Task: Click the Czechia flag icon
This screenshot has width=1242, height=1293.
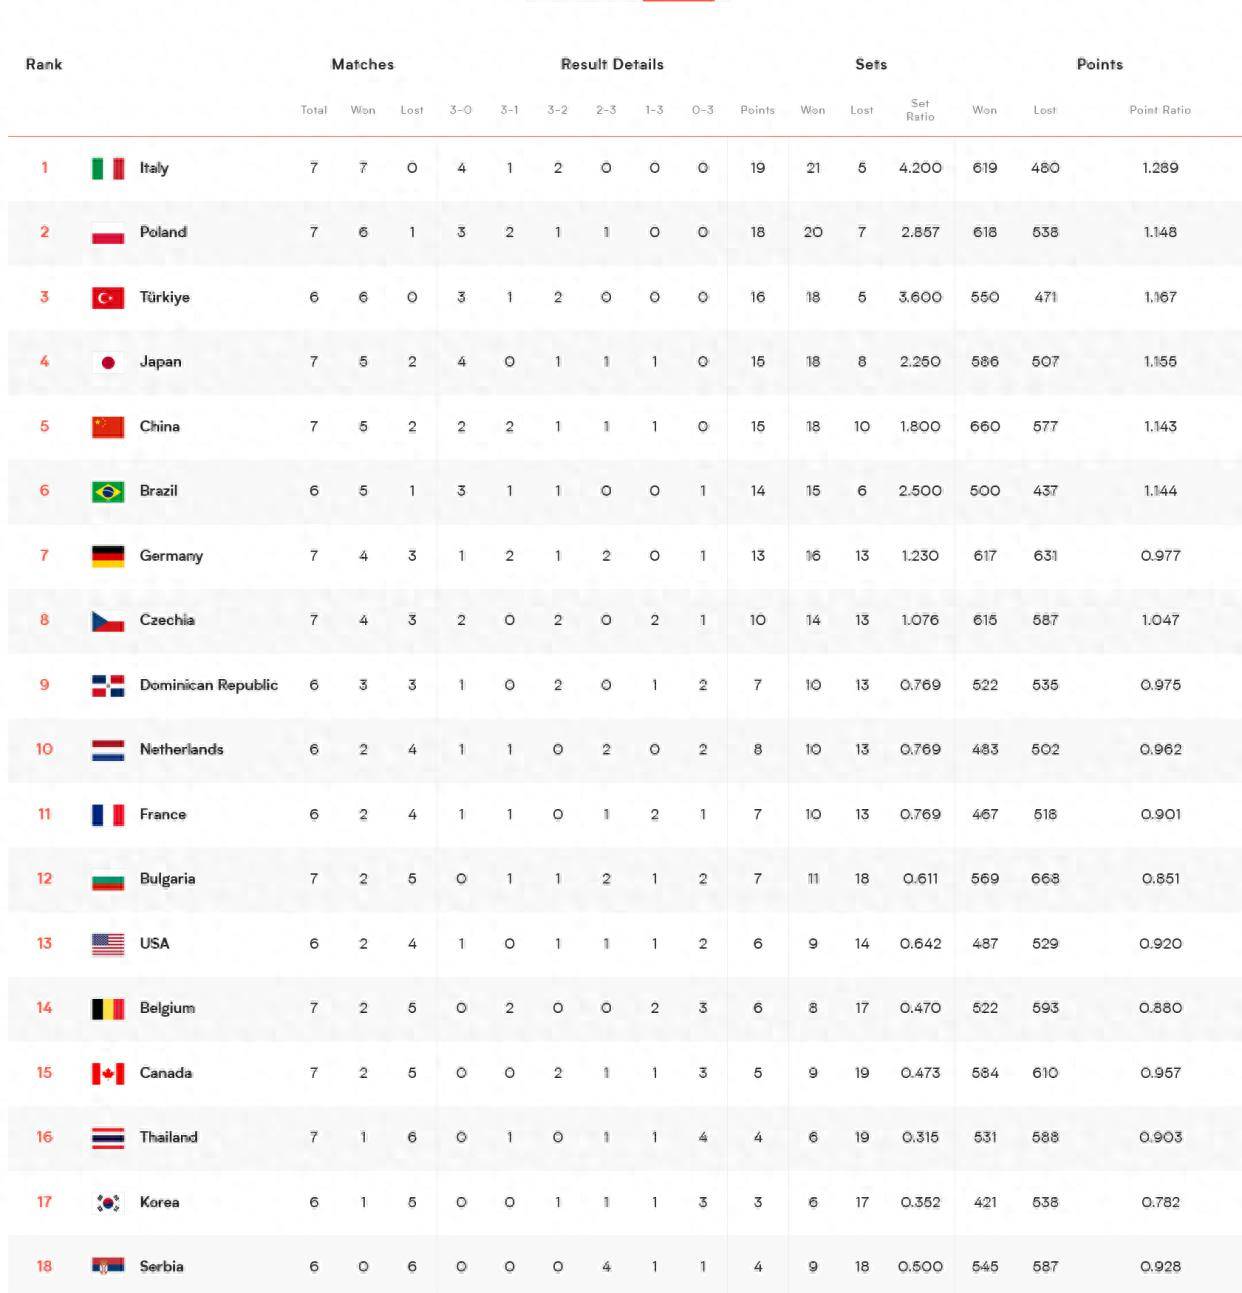Action: tap(108, 620)
